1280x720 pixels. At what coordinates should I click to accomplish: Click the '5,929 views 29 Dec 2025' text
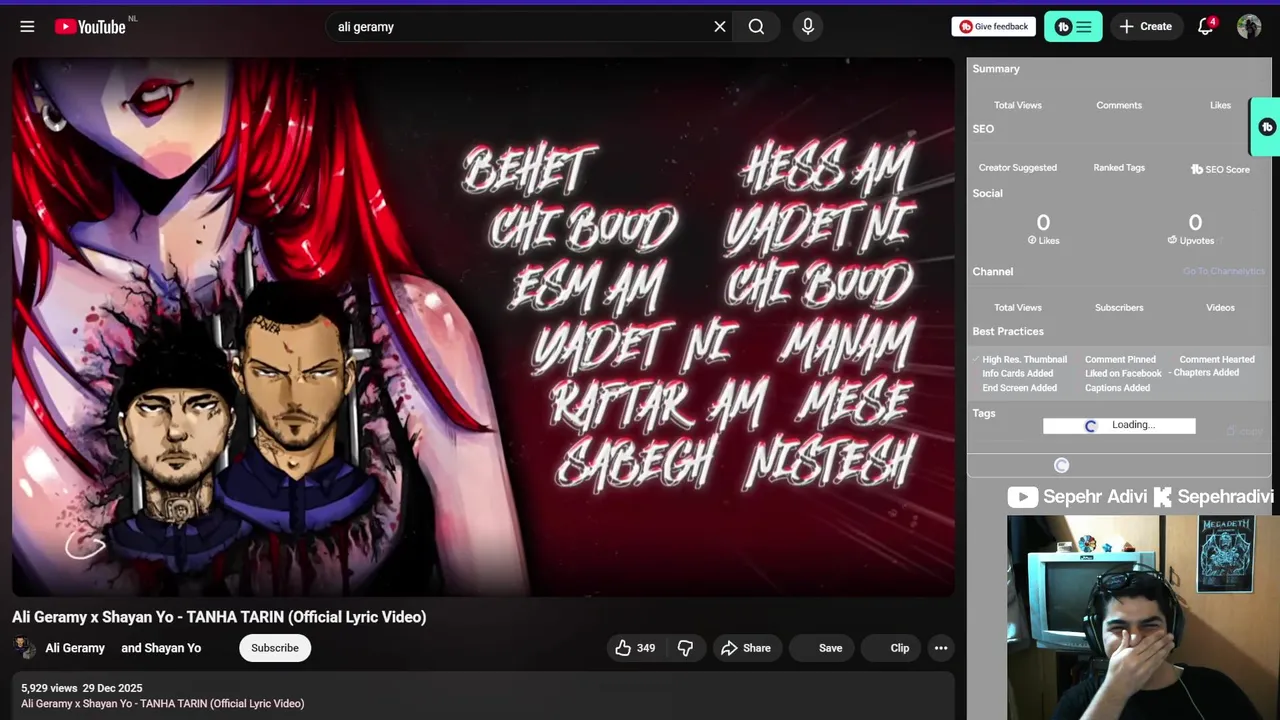tap(82, 688)
